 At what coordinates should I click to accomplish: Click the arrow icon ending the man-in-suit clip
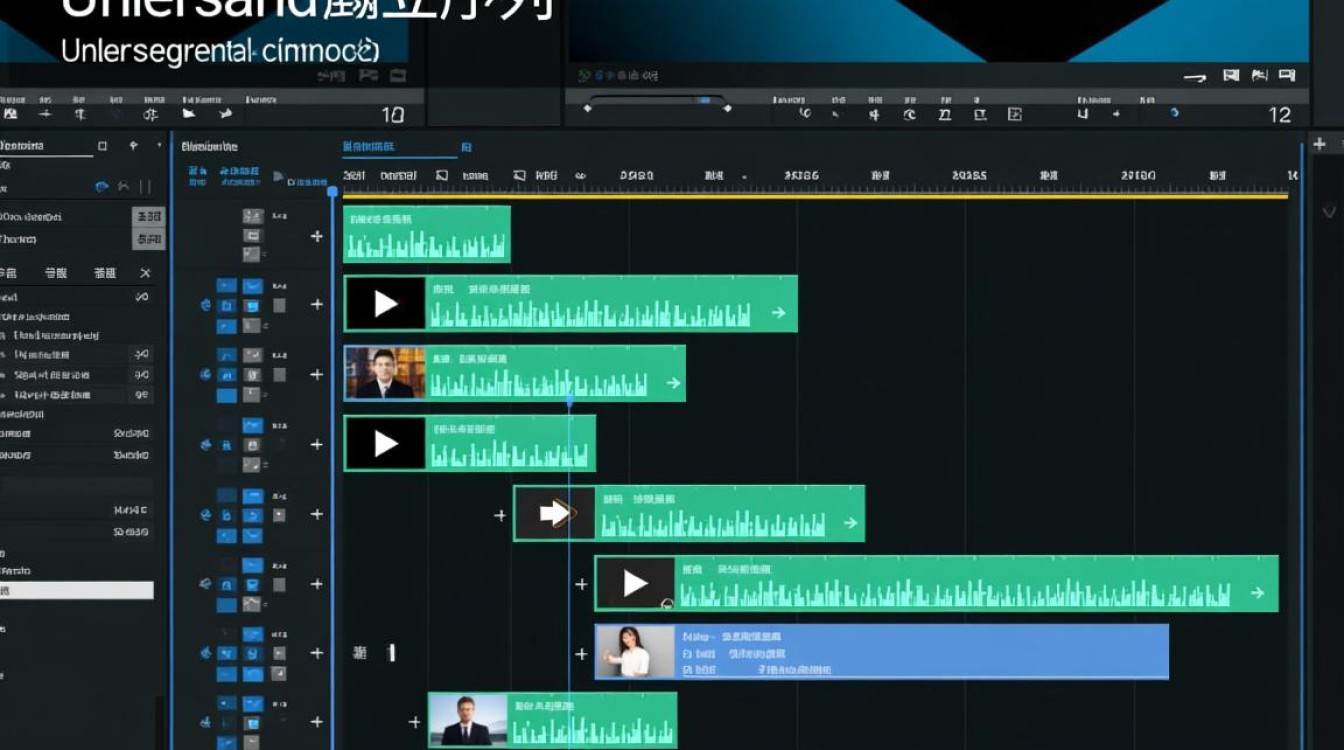tap(673, 383)
